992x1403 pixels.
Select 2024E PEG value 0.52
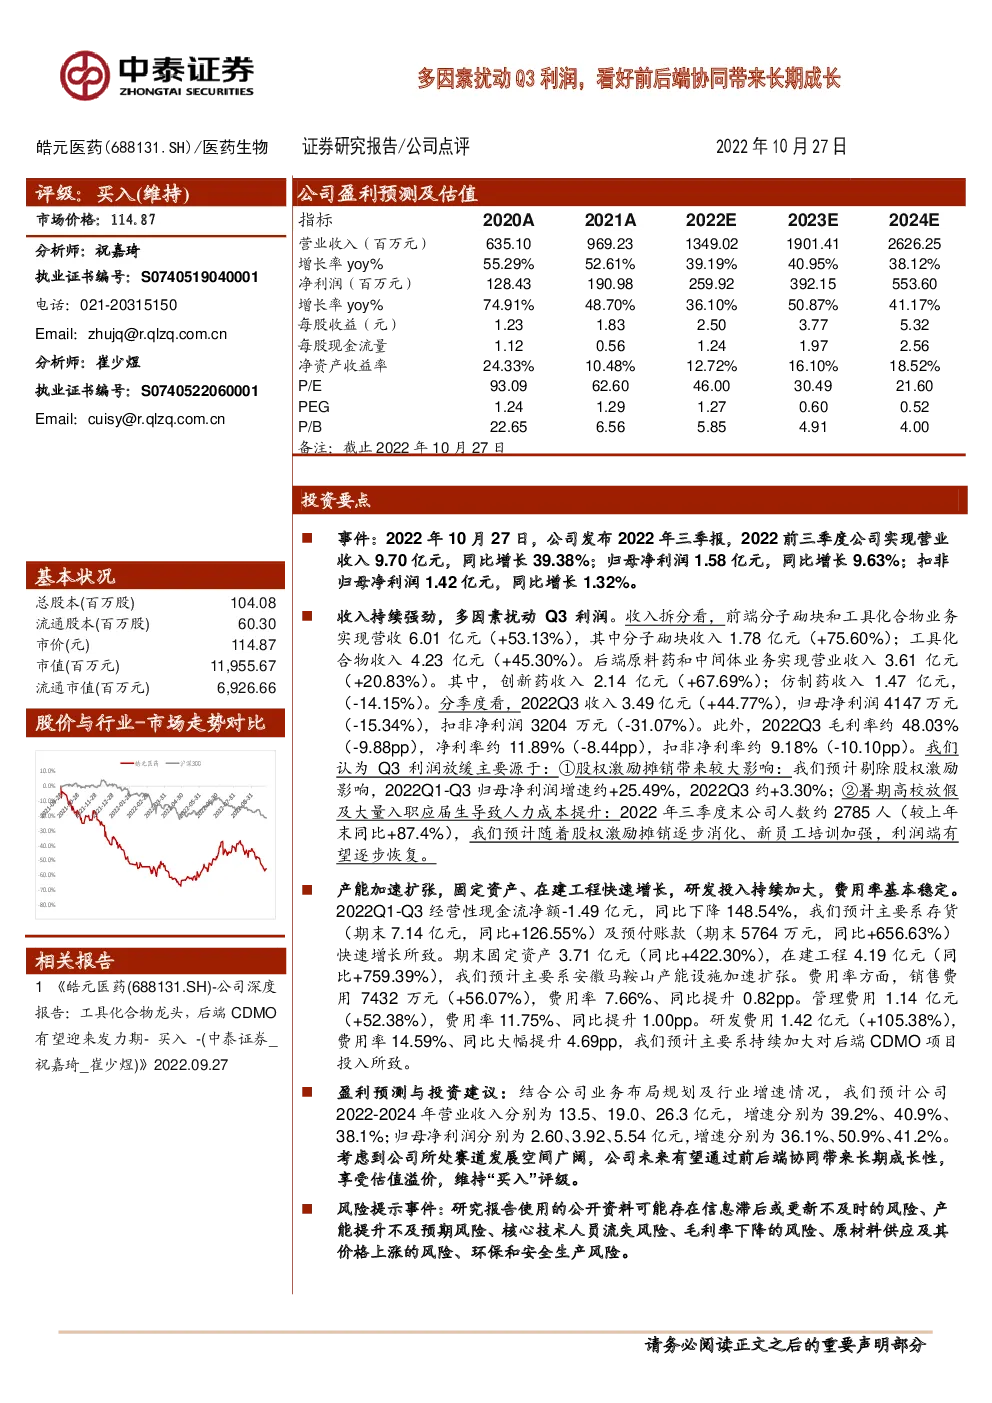coord(914,407)
